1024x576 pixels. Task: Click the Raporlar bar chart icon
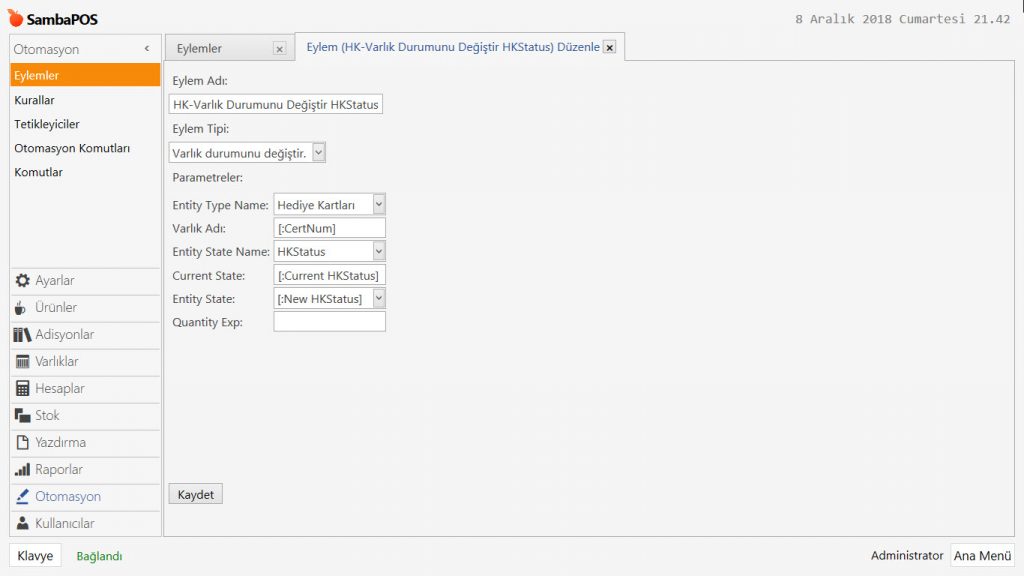click(22, 470)
